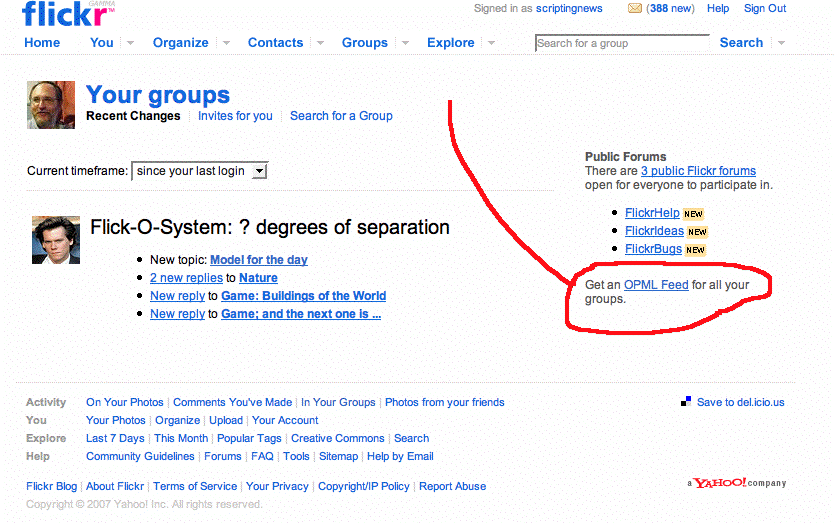Expand the Organize menu arrow
The image size is (835, 523).
pyautogui.click(x=225, y=43)
